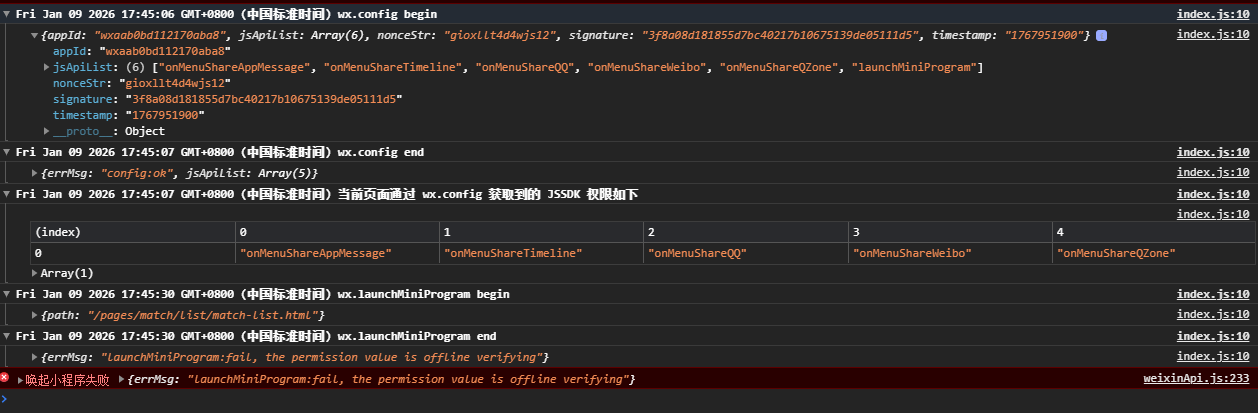Collapse the 'wx.config begin' log group
This screenshot has height=413, width=1258.
click(x=7, y=15)
